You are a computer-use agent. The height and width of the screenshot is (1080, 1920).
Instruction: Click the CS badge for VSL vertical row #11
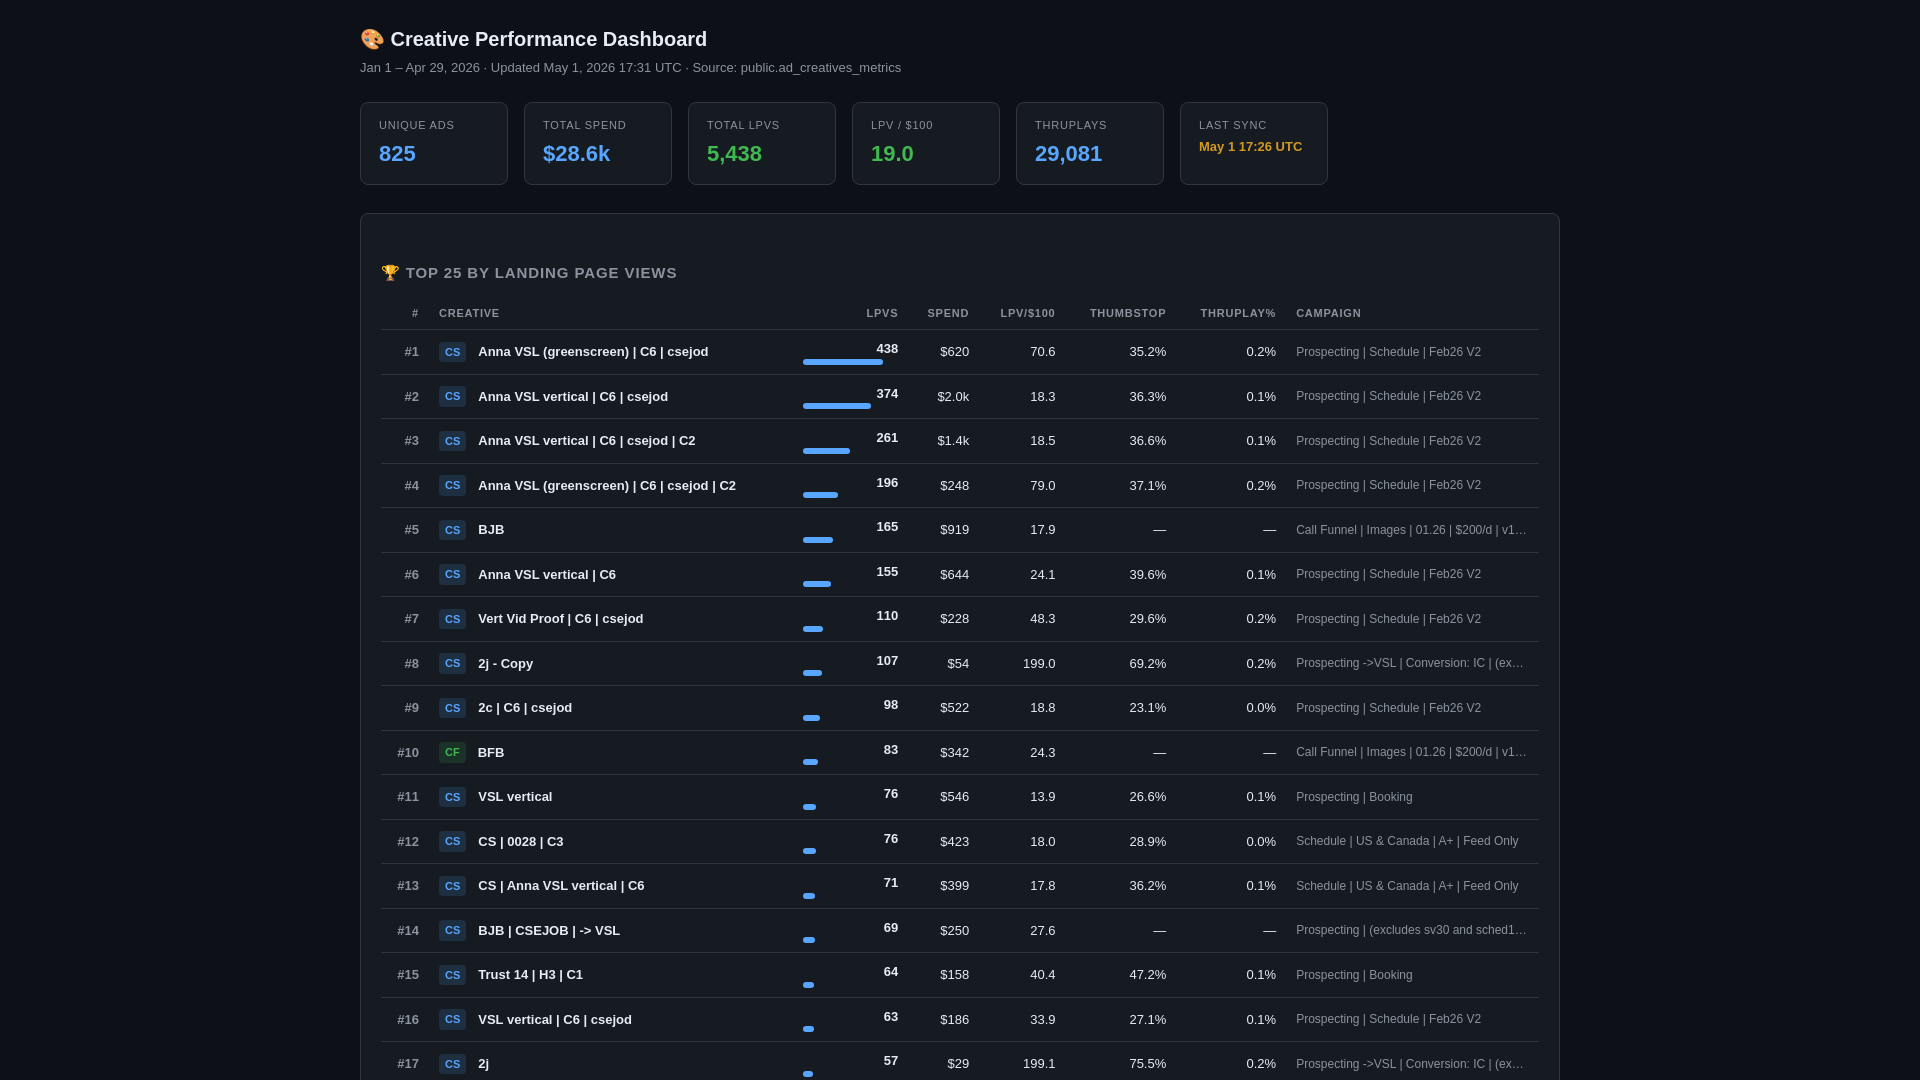click(452, 797)
